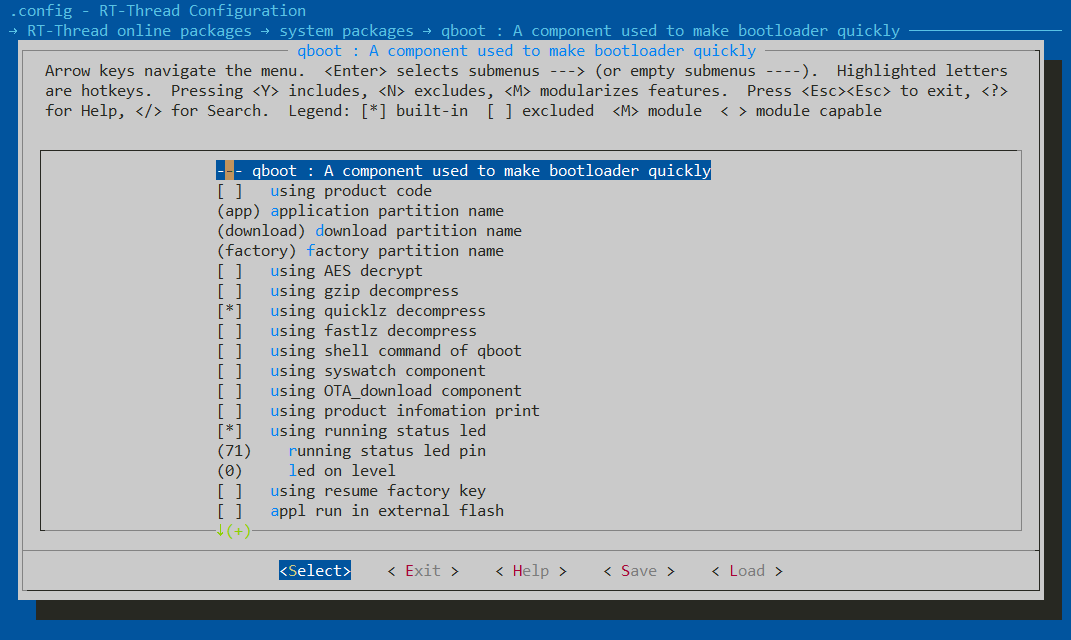Toggle 'using resume factory key' option

[x=351, y=490]
